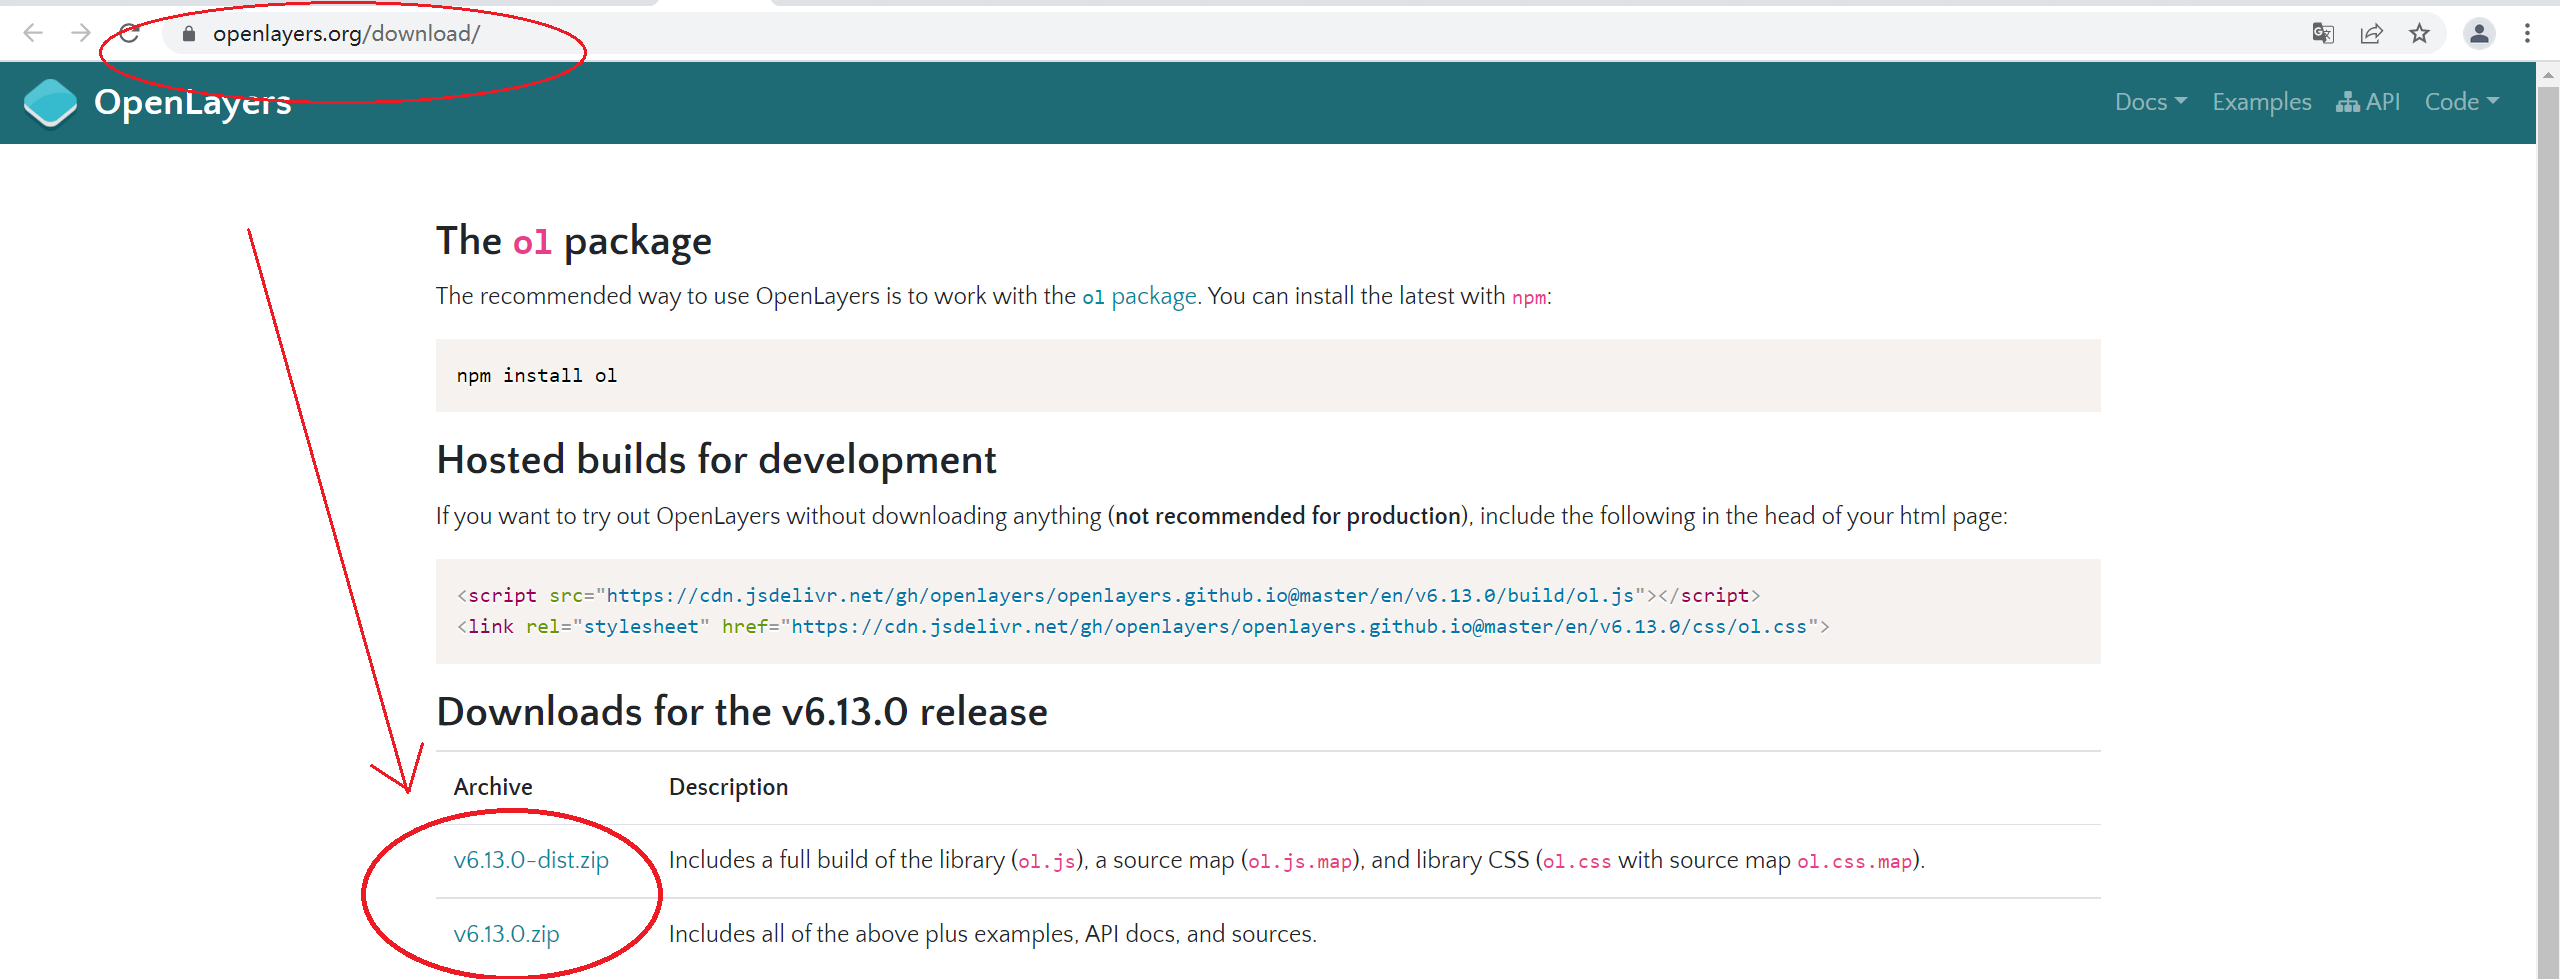The height and width of the screenshot is (979, 2560).
Task: Bookmark this page with star icon
Action: pos(2419,33)
